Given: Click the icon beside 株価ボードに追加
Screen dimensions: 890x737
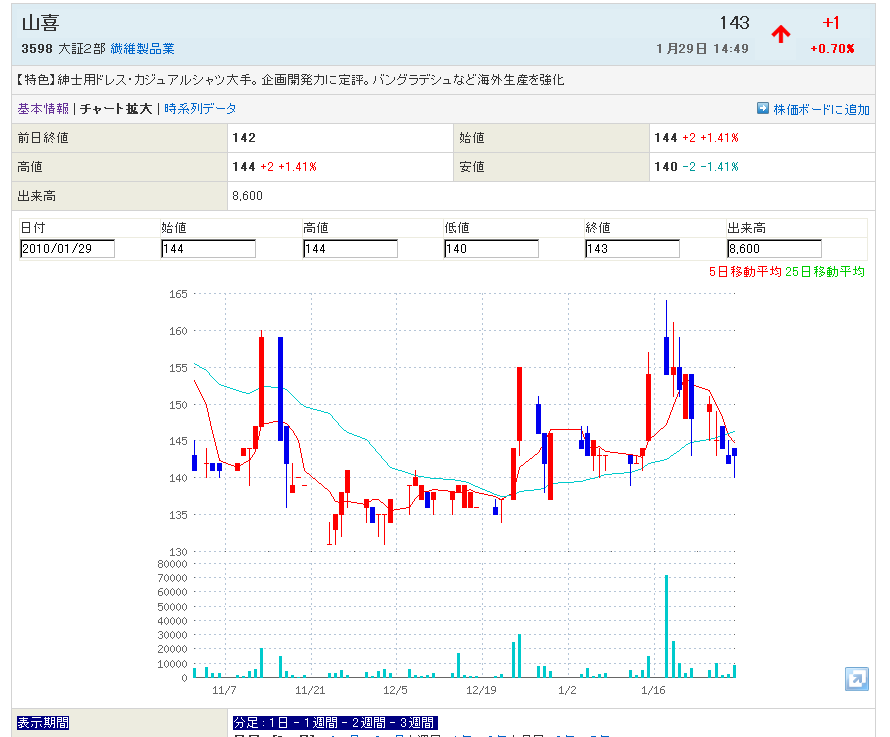Looking at the screenshot, I should pos(762,109).
